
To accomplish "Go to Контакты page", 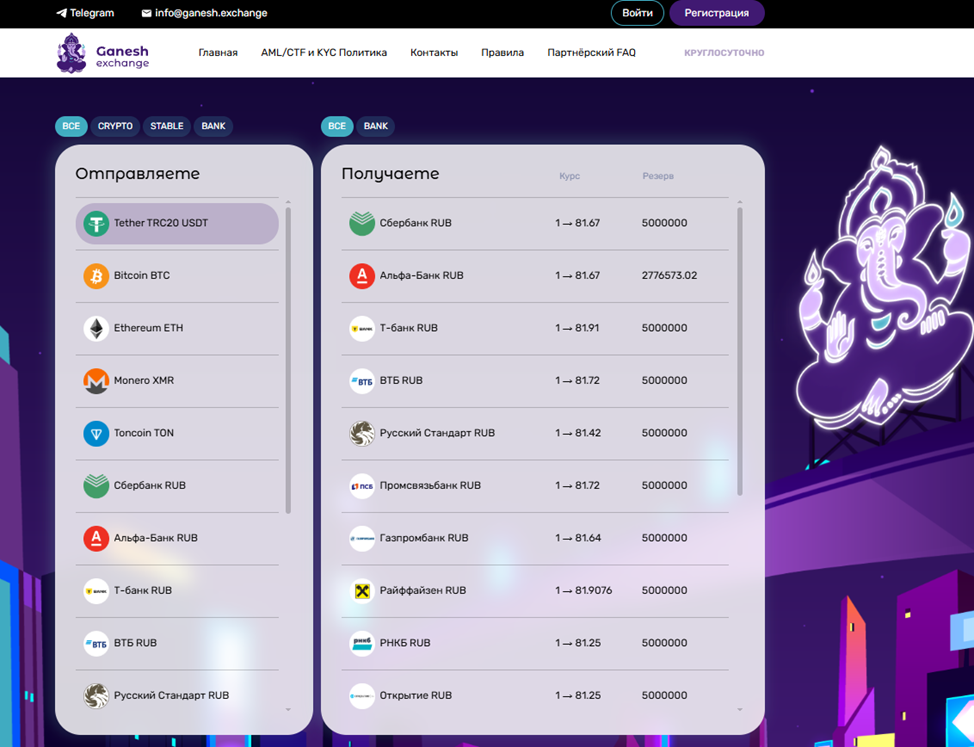I will coord(434,53).
